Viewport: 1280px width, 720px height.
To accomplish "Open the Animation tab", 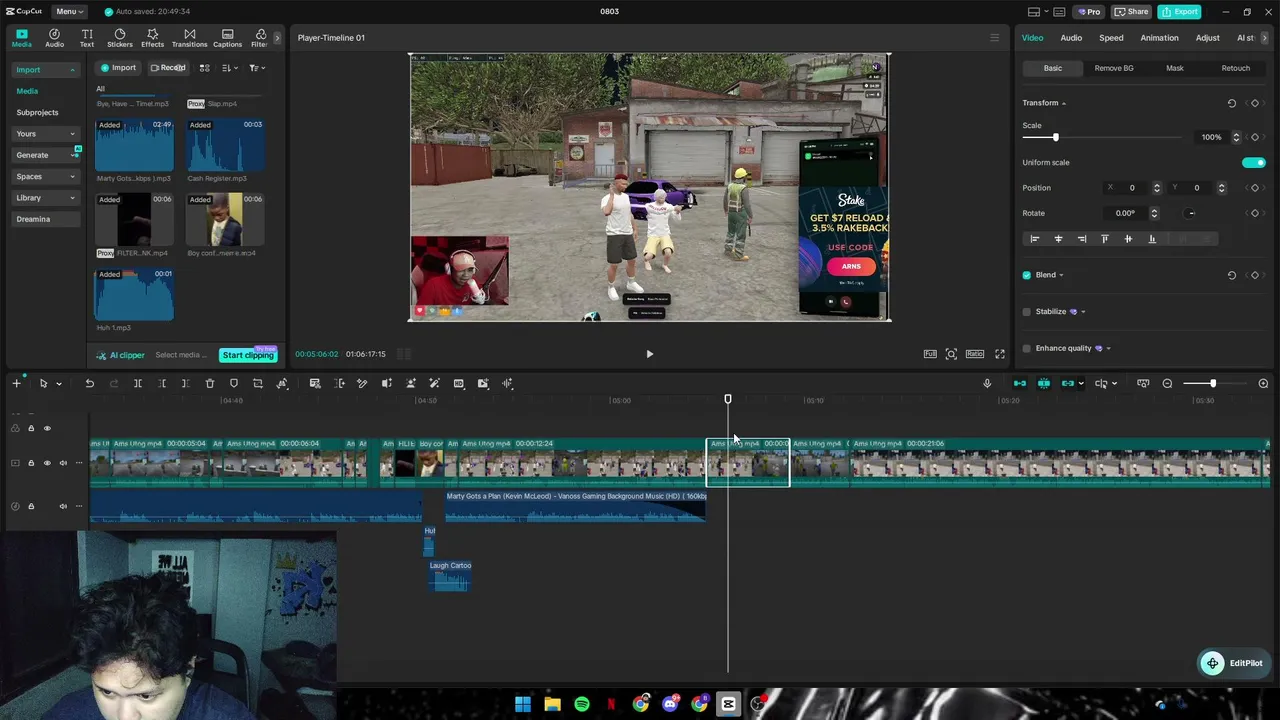I will pos(1159,38).
